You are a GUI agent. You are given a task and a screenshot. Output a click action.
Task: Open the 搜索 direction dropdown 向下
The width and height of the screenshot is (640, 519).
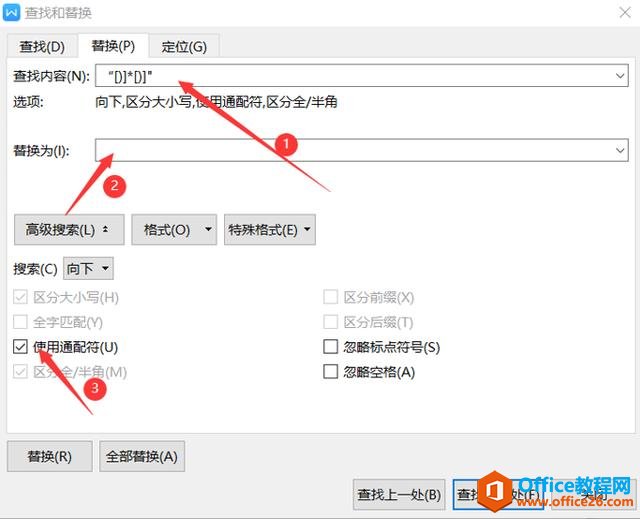click(x=88, y=268)
